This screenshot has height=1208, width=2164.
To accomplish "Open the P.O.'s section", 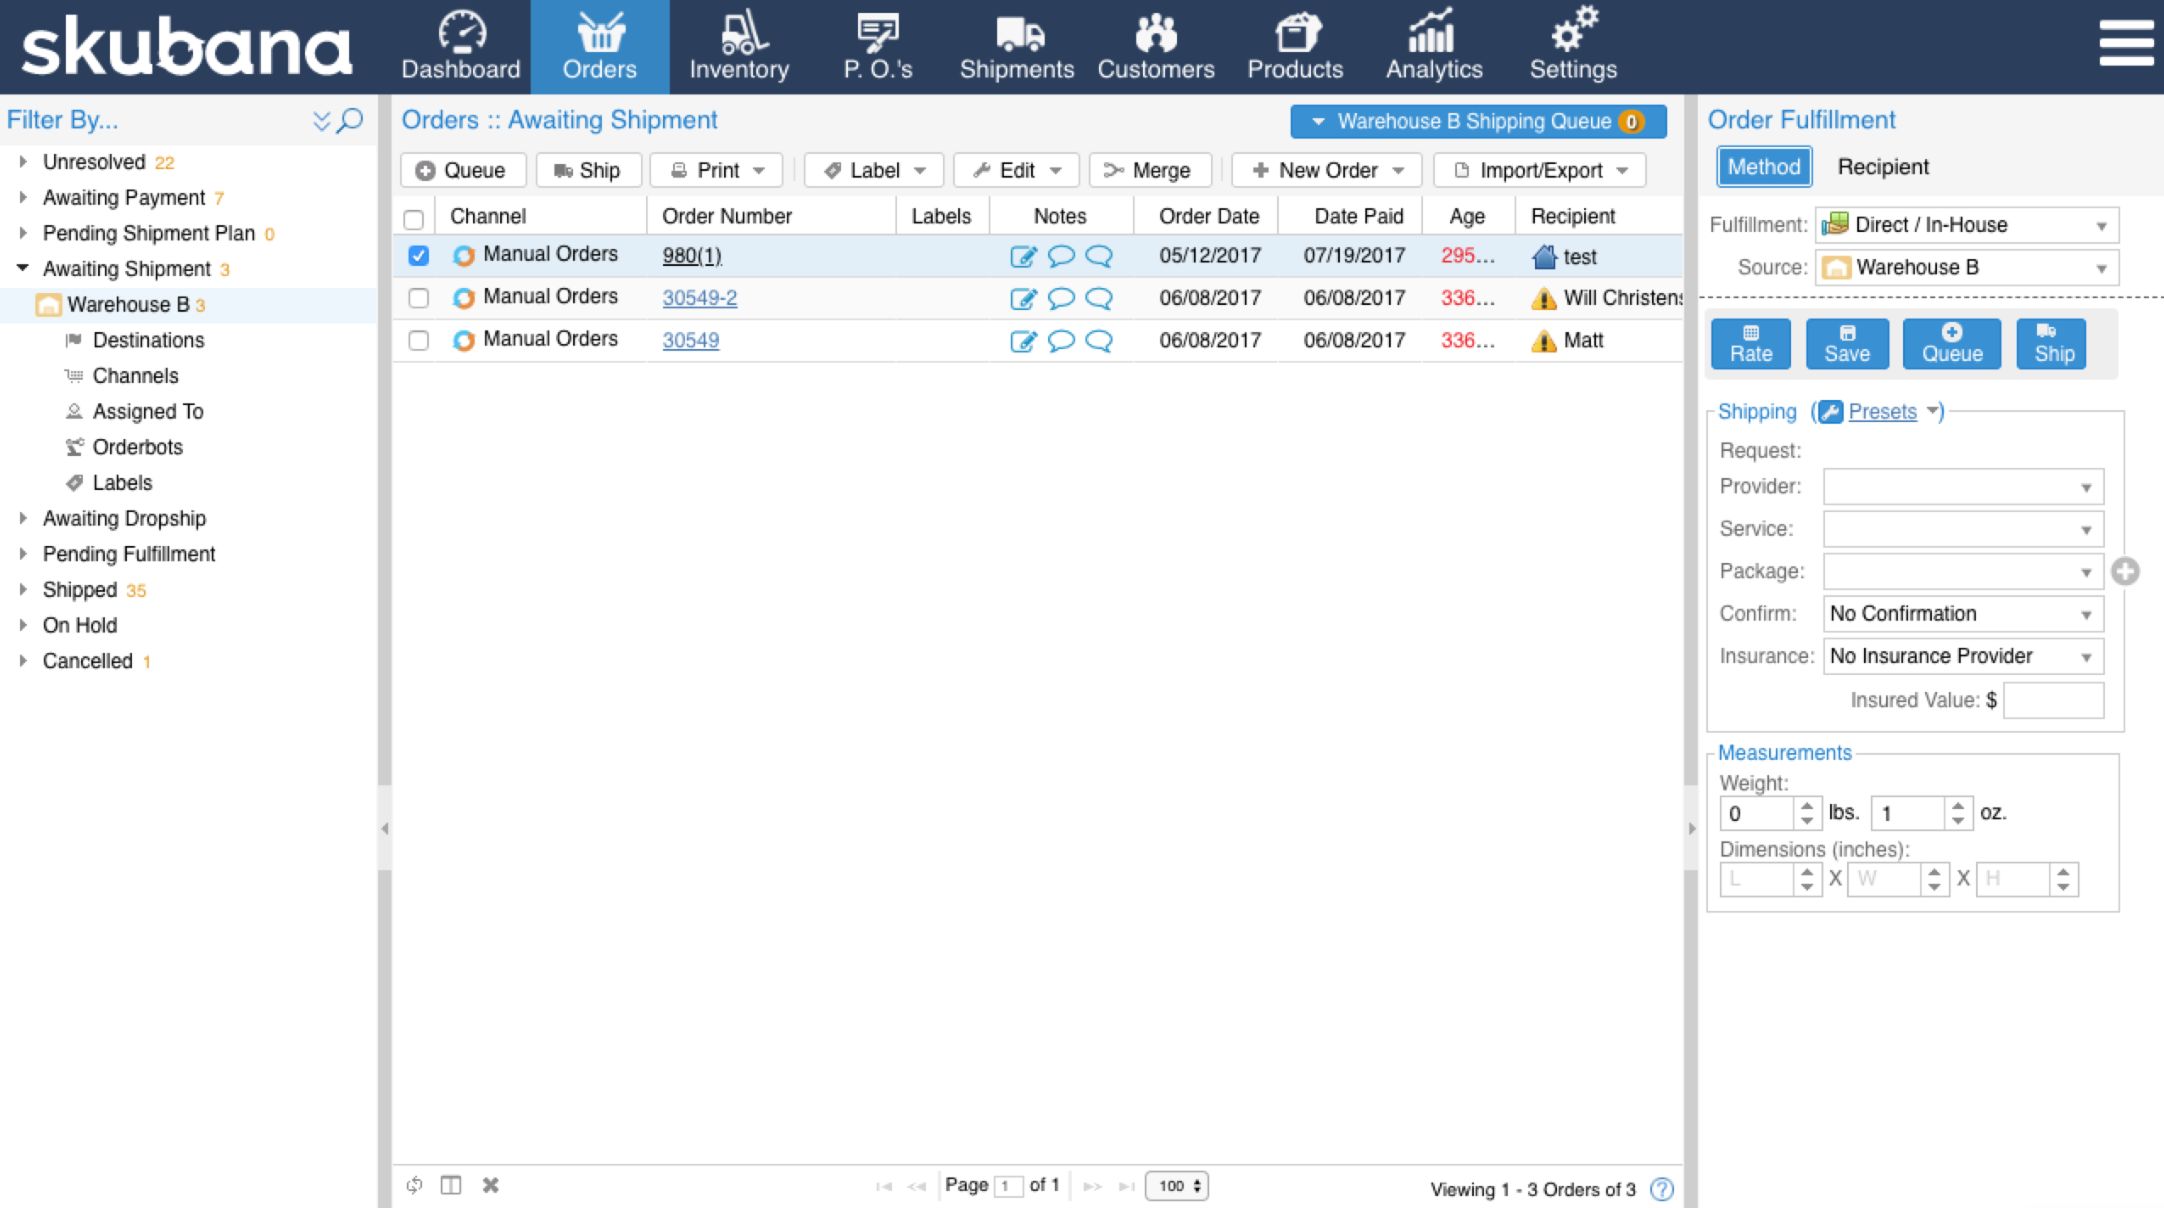I will (x=877, y=47).
